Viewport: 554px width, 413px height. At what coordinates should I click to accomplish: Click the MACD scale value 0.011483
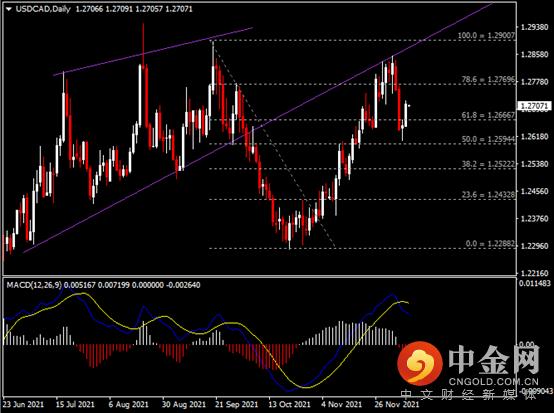click(535, 283)
